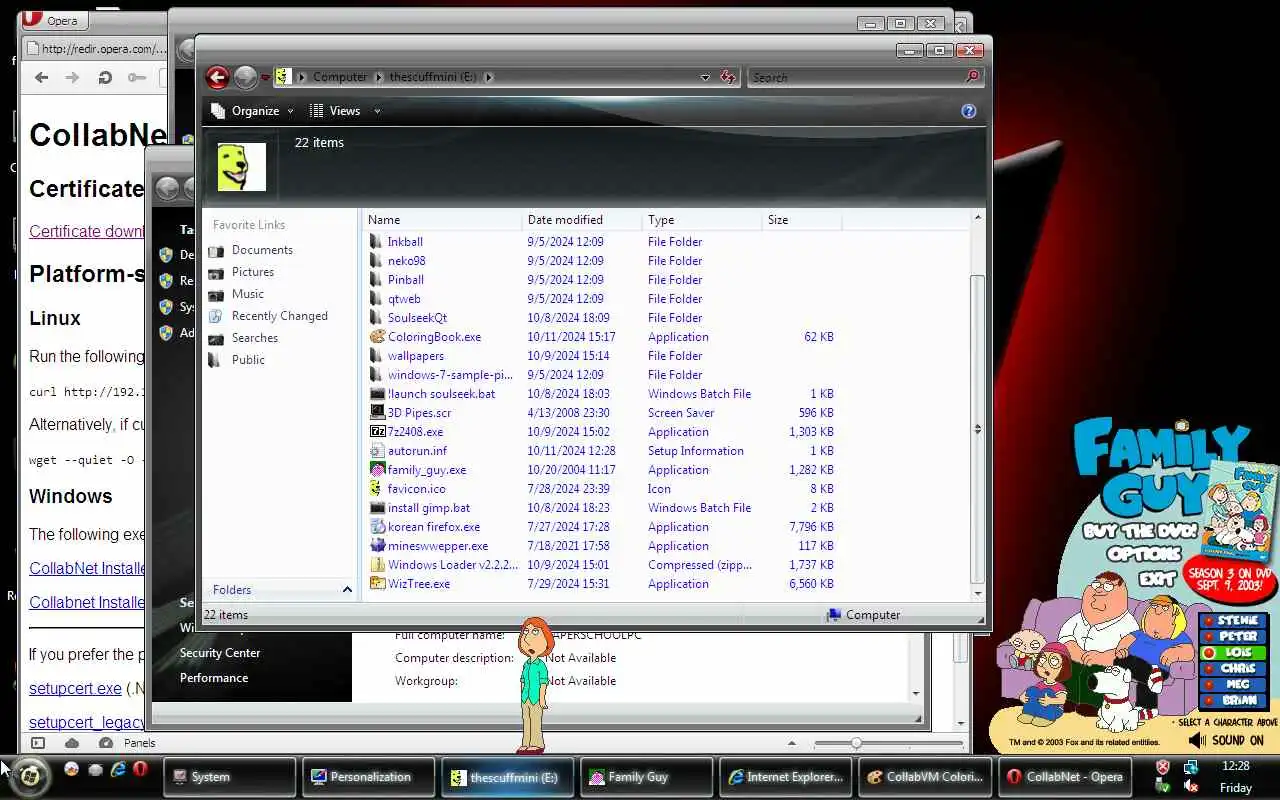1280x800 pixels.
Task: Expand the arrow after Computer in breadcrumb
Action: point(378,77)
